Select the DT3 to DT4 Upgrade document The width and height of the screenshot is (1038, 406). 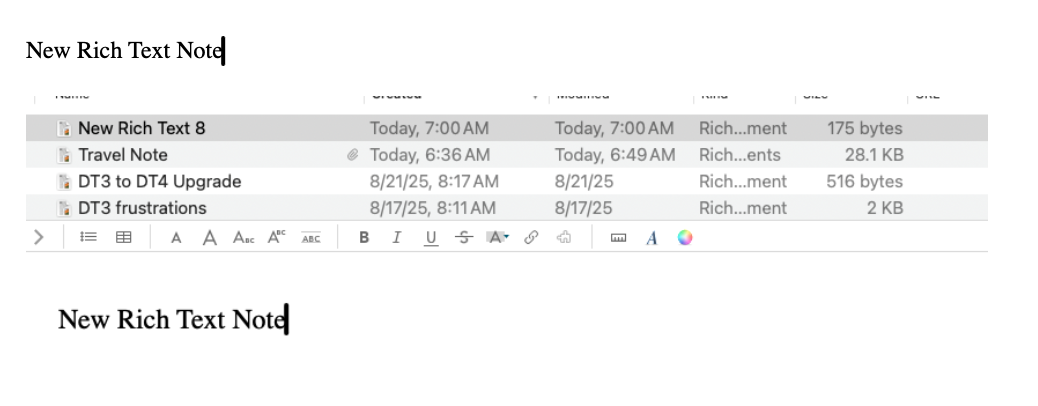(x=159, y=182)
